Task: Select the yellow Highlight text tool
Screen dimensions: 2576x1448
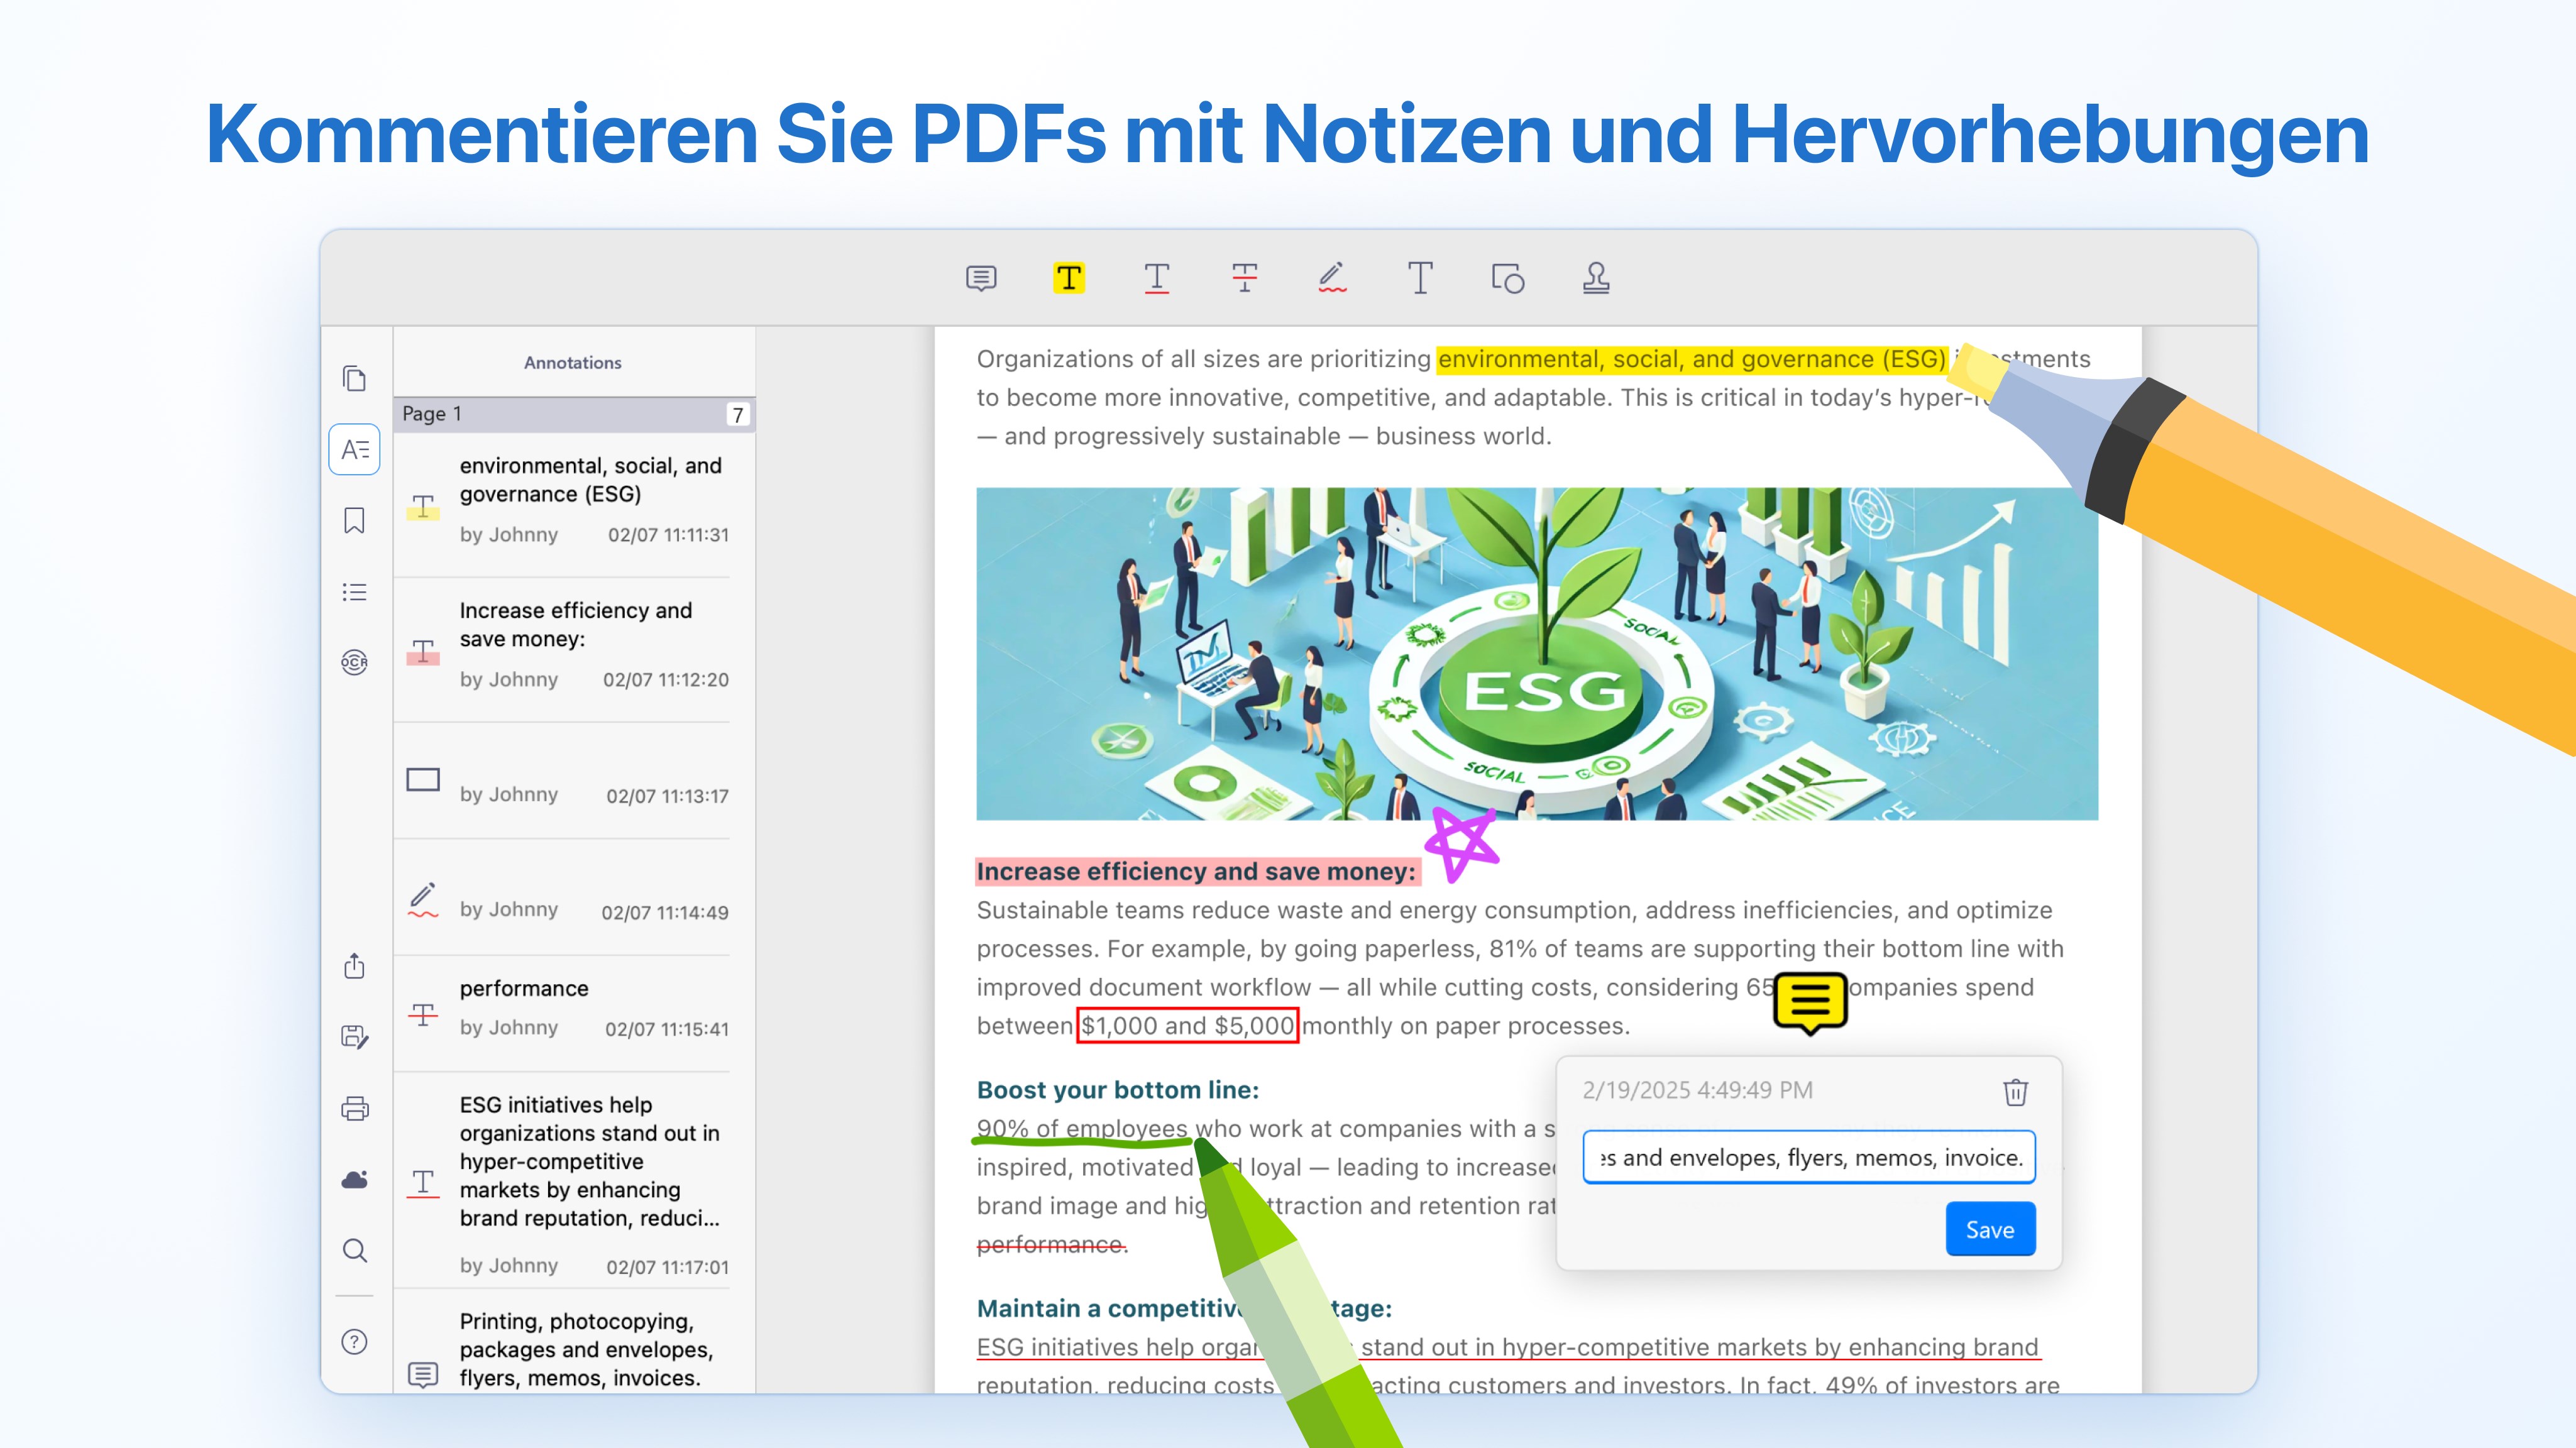Action: pos(1068,278)
